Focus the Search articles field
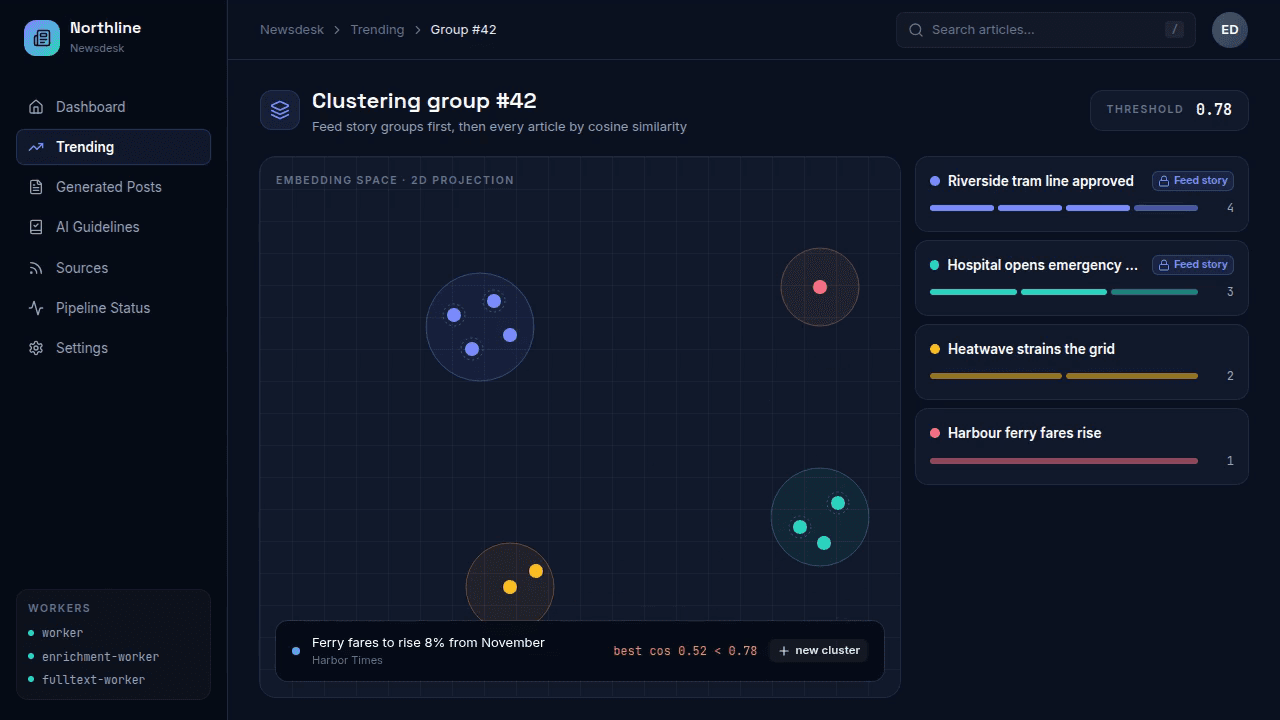Image resolution: width=1280 pixels, height=720 pixels. tap(1046, 30)
